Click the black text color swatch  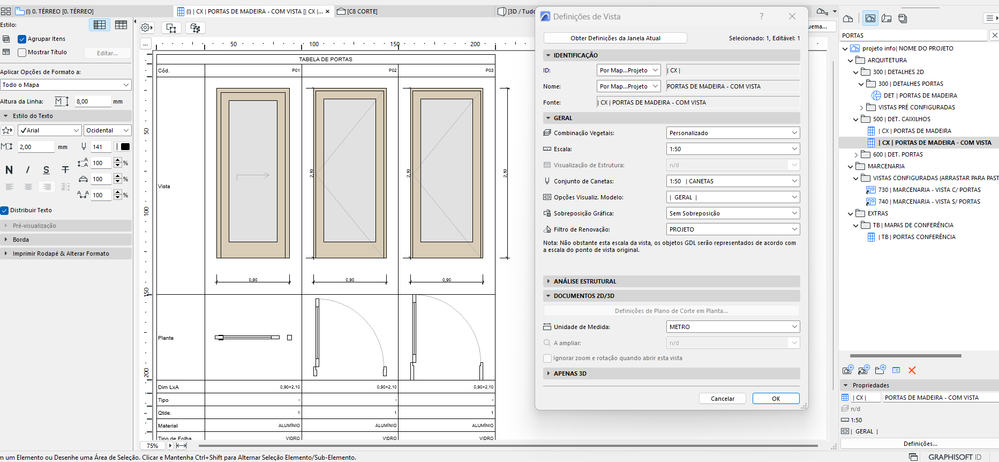pos(125,147)
